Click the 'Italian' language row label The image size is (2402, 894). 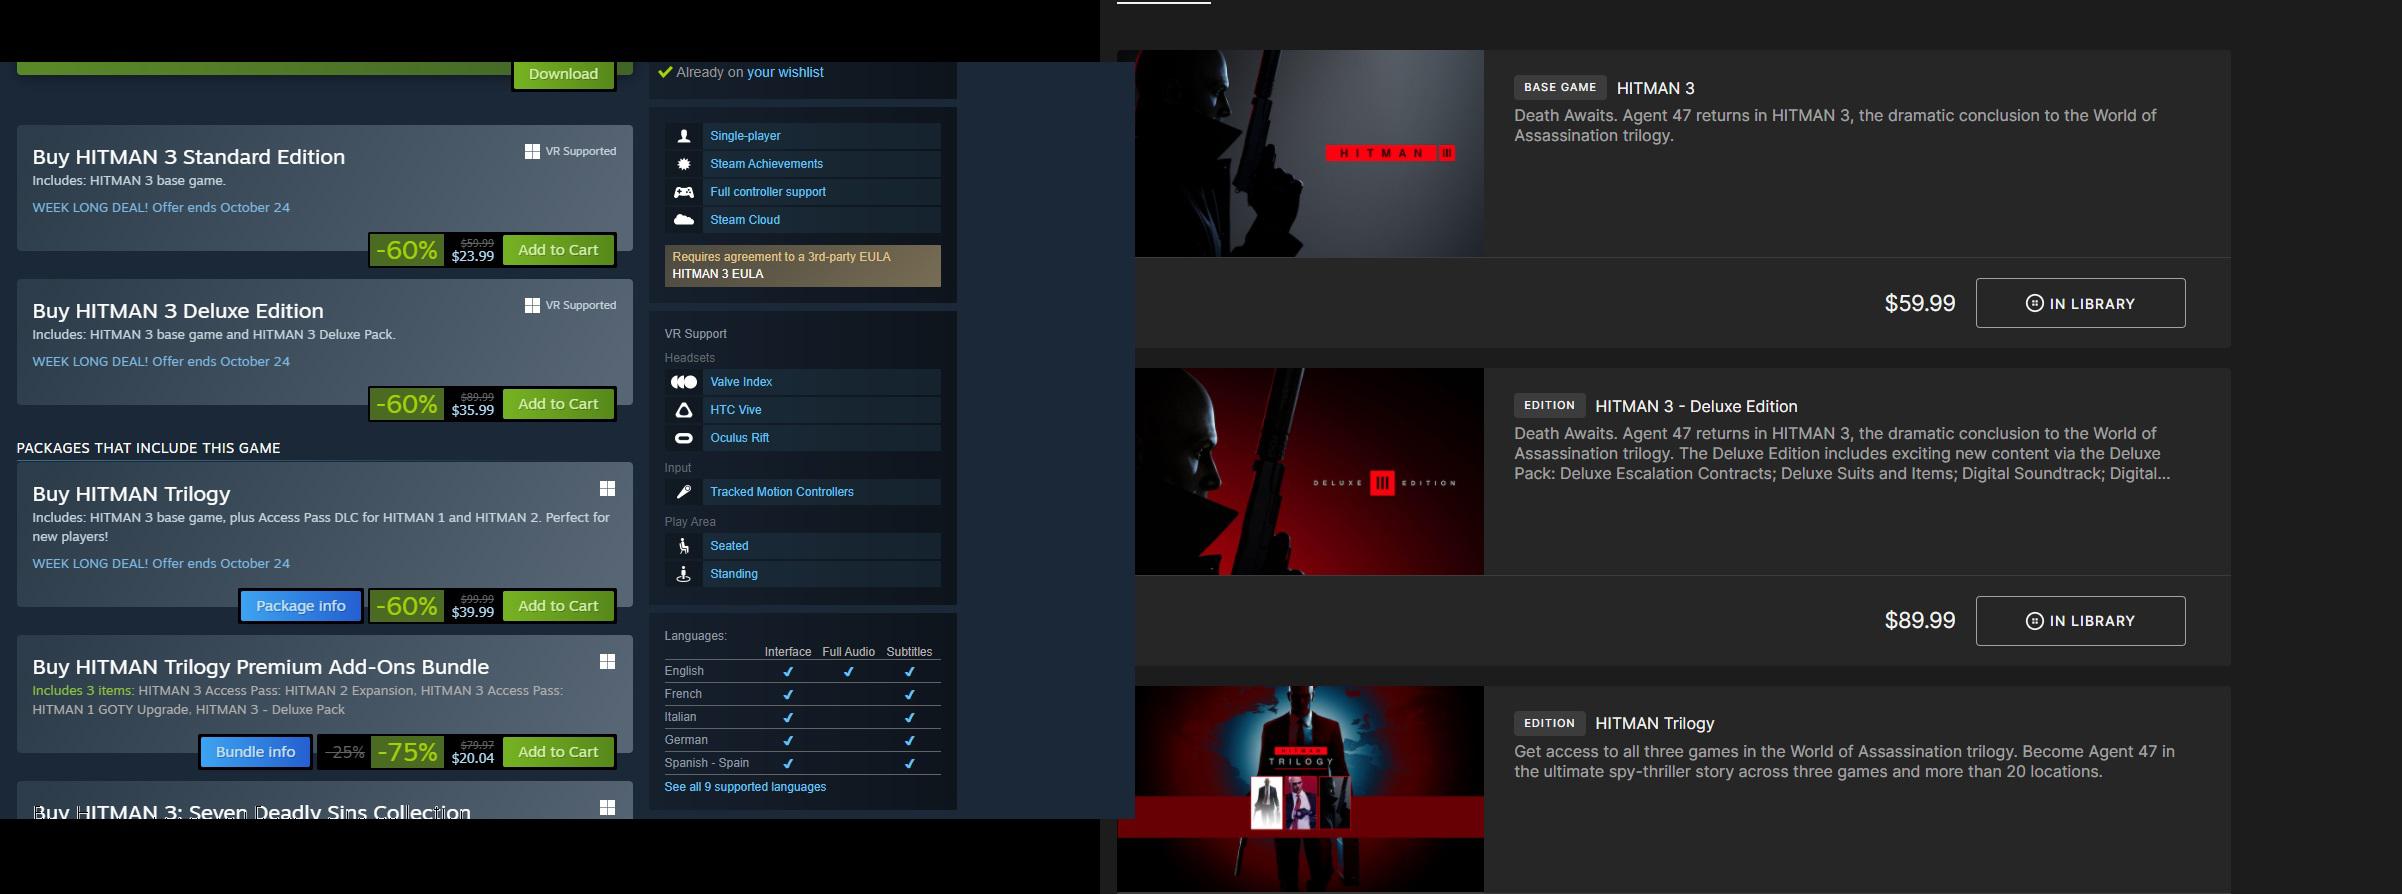(680, 717)
